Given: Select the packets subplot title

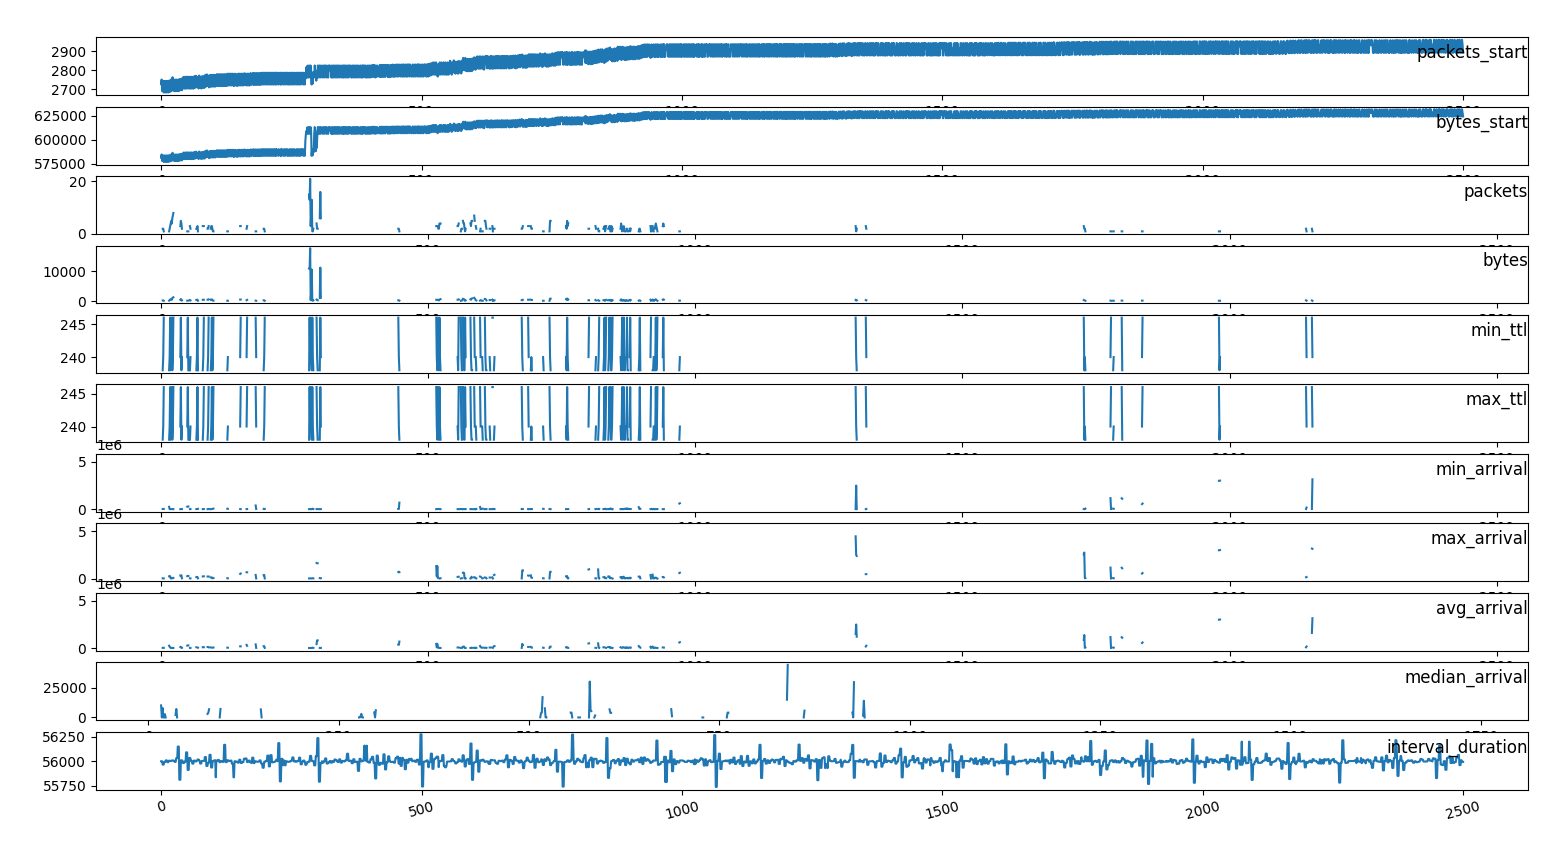Looking at the screenshot, I should pyautogui.click(x=1495, y=191).
